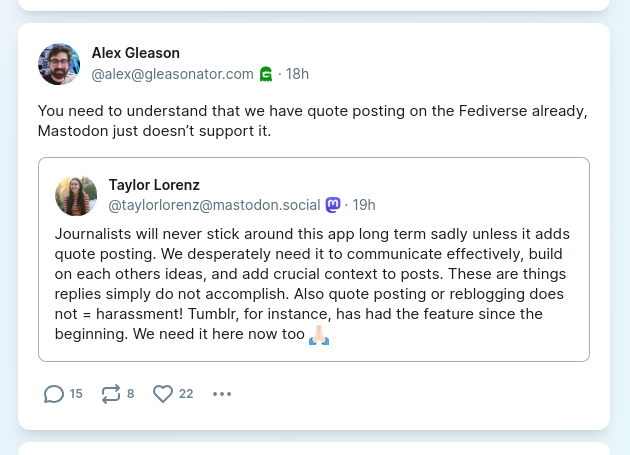Click the Alex Gleason display name
Viewport: 630px width, 455px height.
(x=136, y=53)
